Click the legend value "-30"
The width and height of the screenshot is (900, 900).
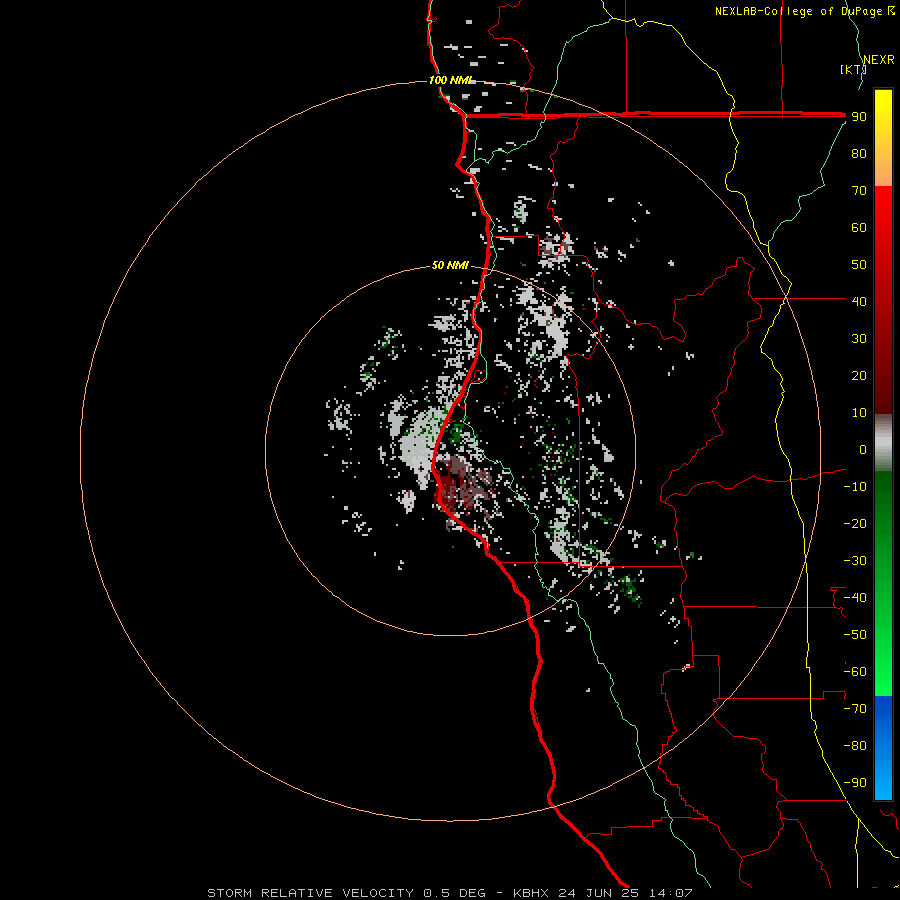click(855, 561)
